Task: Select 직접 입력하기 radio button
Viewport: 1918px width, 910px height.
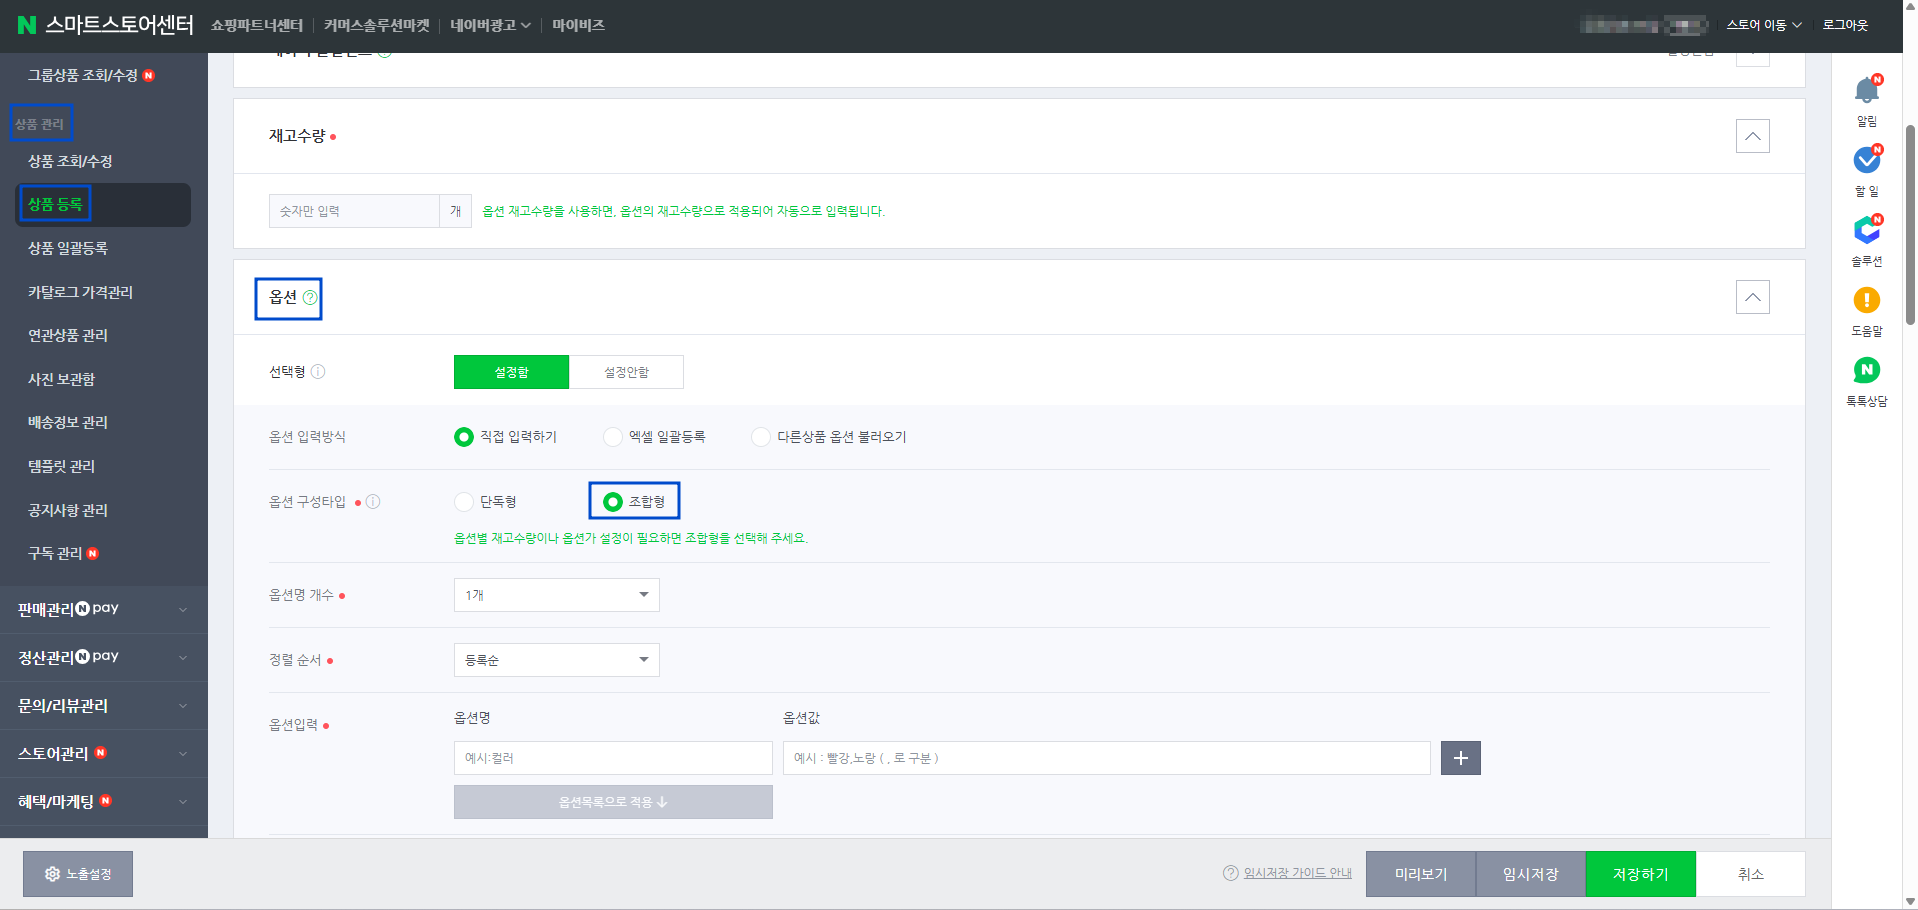Action: pyautogui.click(x=464, y=437)
